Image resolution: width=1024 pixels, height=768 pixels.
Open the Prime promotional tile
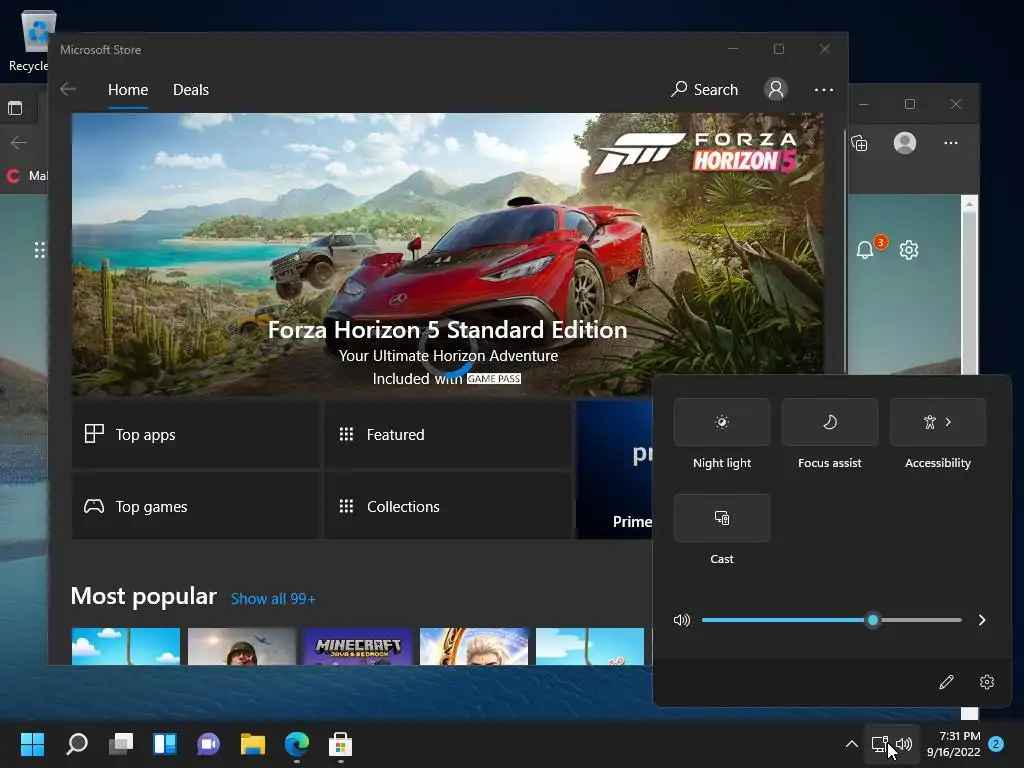(x=614, y=470)
